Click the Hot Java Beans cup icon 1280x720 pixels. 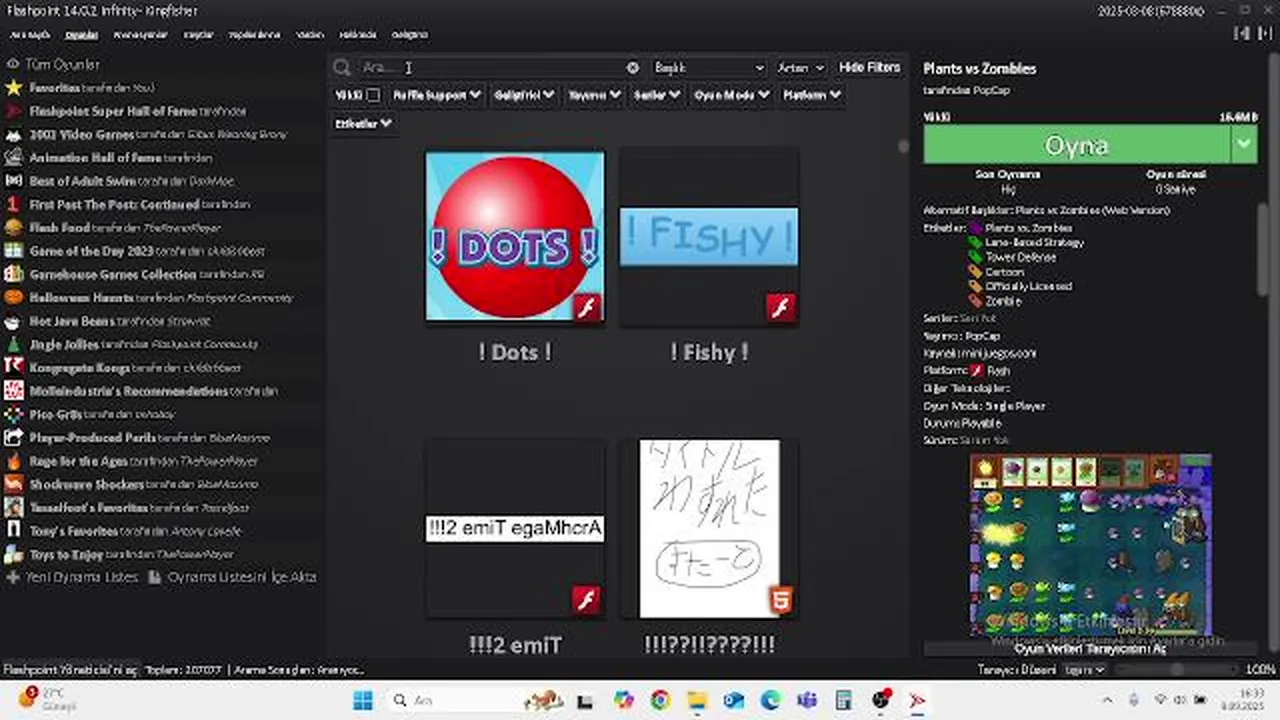coord(13,321)
